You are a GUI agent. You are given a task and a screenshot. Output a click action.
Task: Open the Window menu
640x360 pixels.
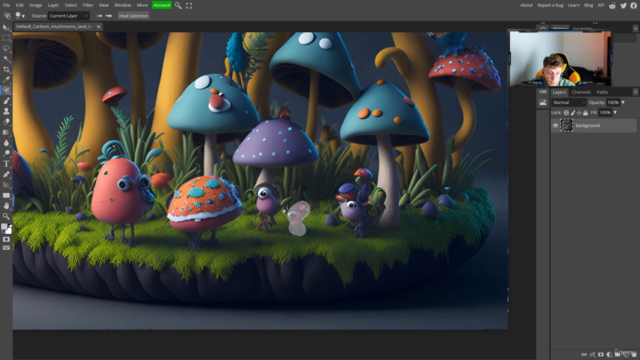tap(122, 5)
